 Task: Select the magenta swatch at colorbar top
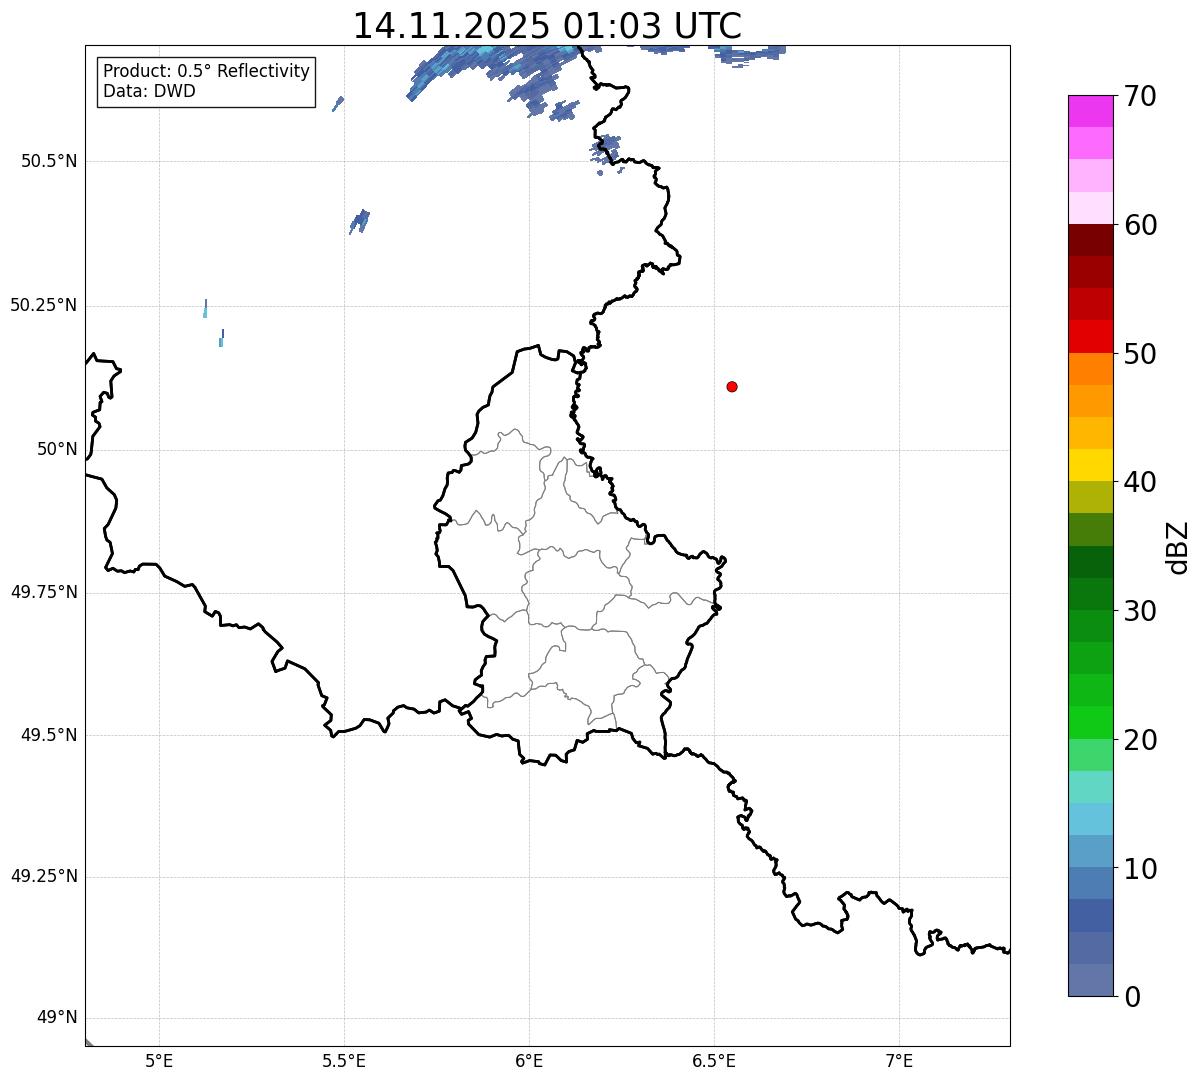1090,111
